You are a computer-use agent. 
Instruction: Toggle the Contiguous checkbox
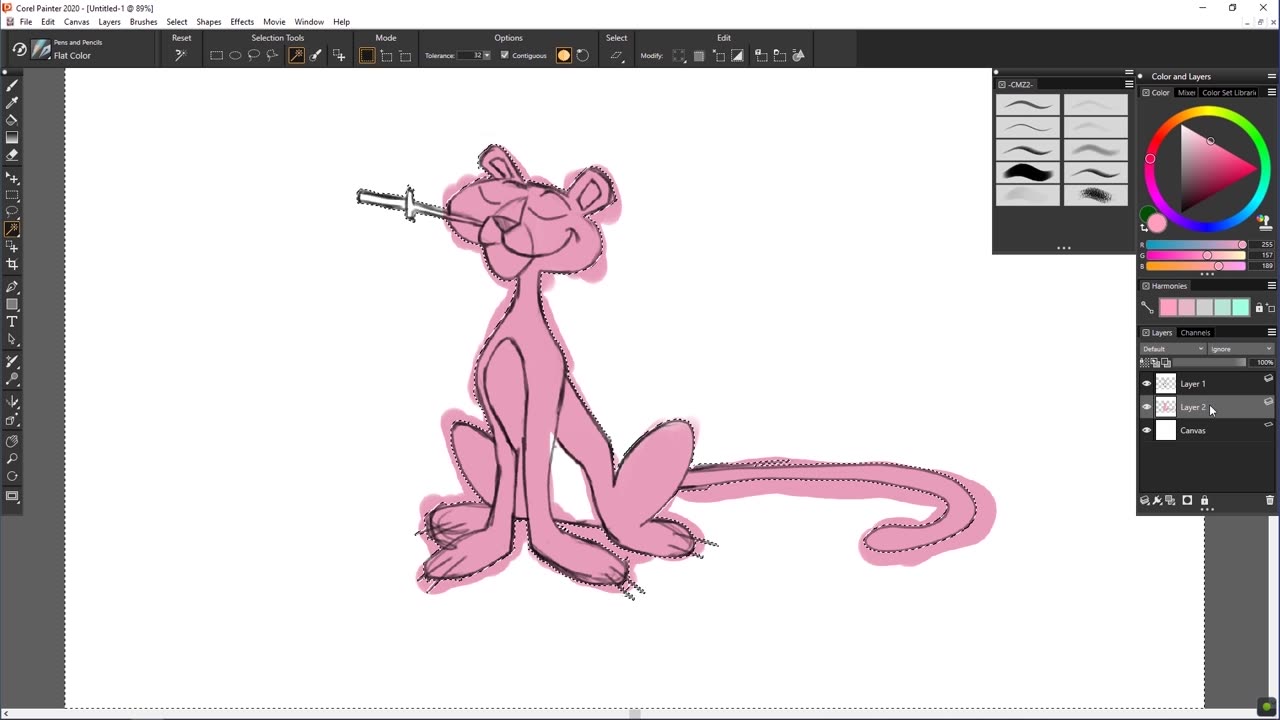tap(504, 55)
